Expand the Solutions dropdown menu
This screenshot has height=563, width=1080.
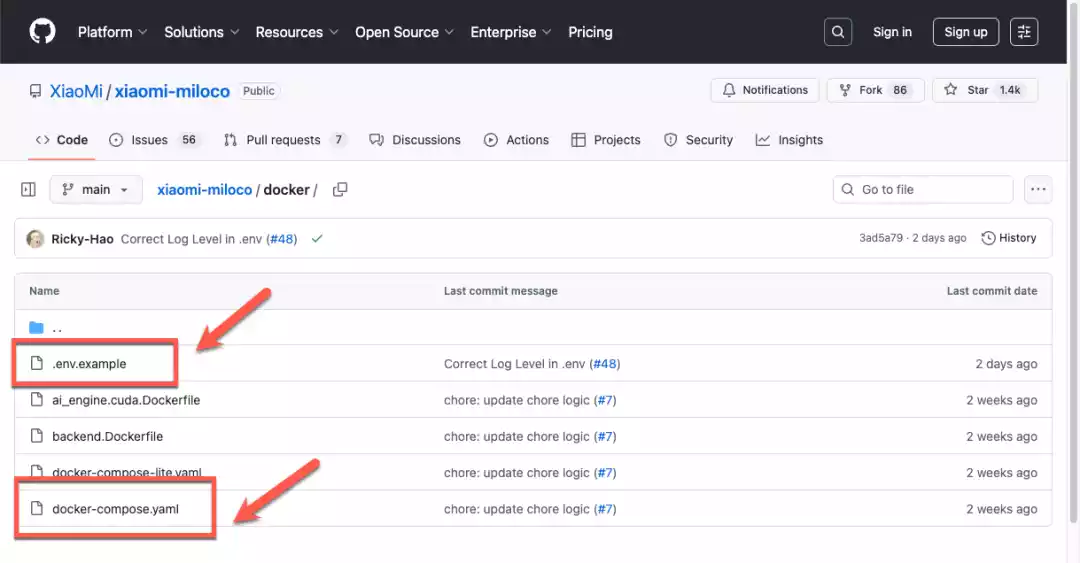point(201,32)
